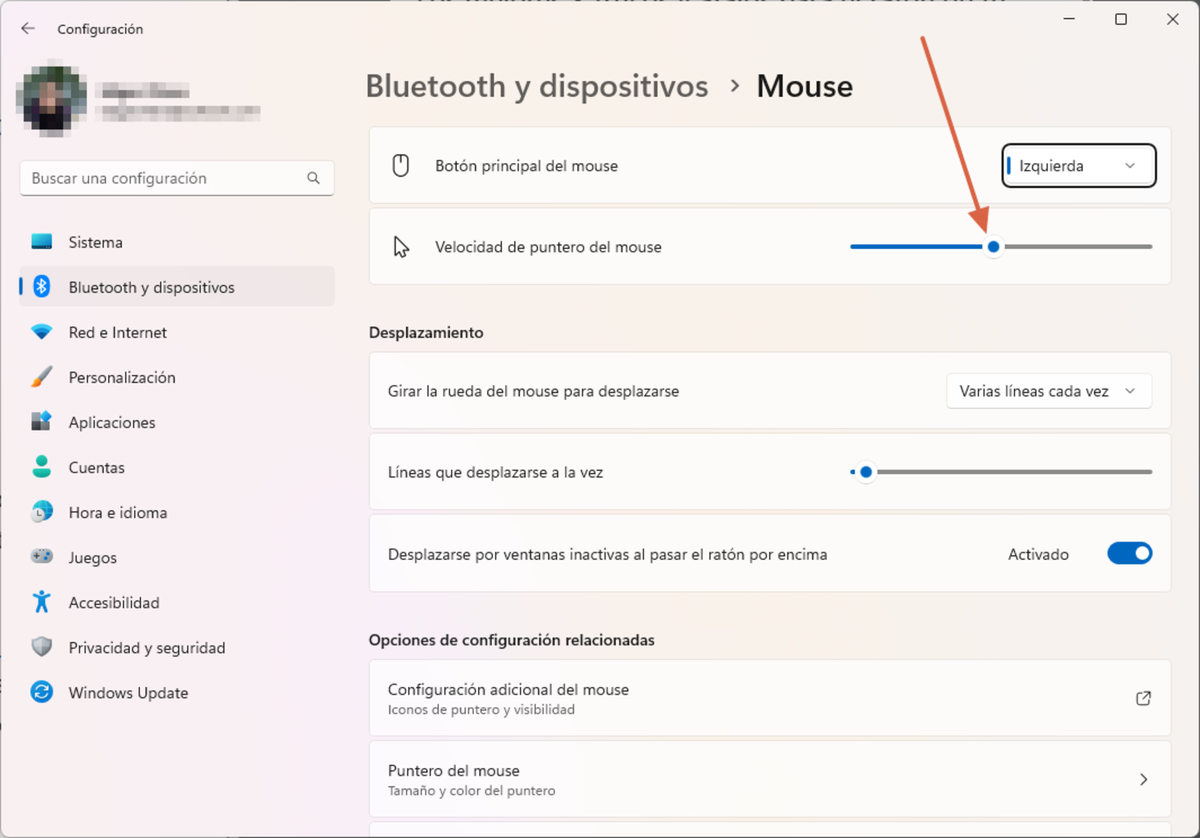Go back using the arrow button
Viewport: 1200px width, 838px height.
(x=27, y=28)
